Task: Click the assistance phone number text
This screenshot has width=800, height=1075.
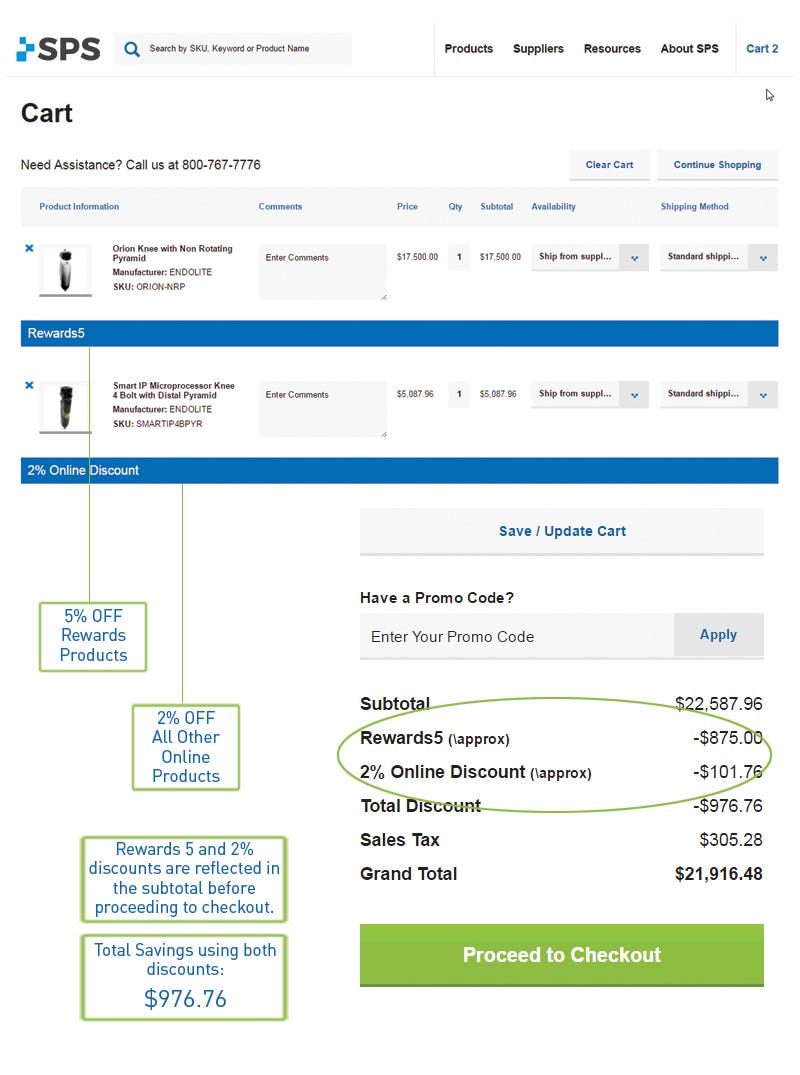Action: tap(221, 165)
